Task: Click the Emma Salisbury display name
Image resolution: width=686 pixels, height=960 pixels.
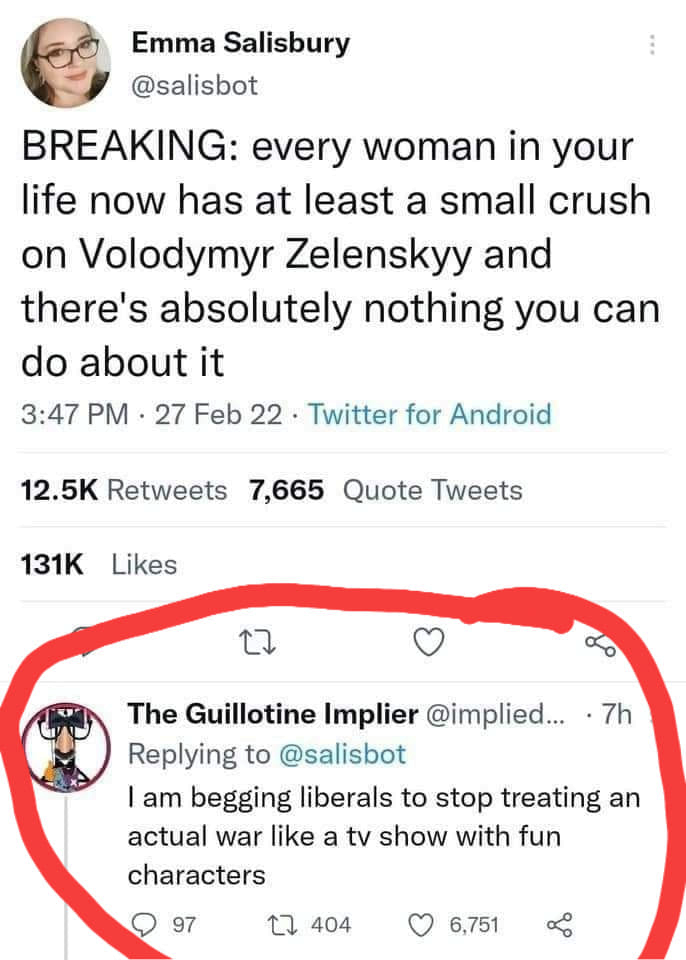Action: pos(240,44)
